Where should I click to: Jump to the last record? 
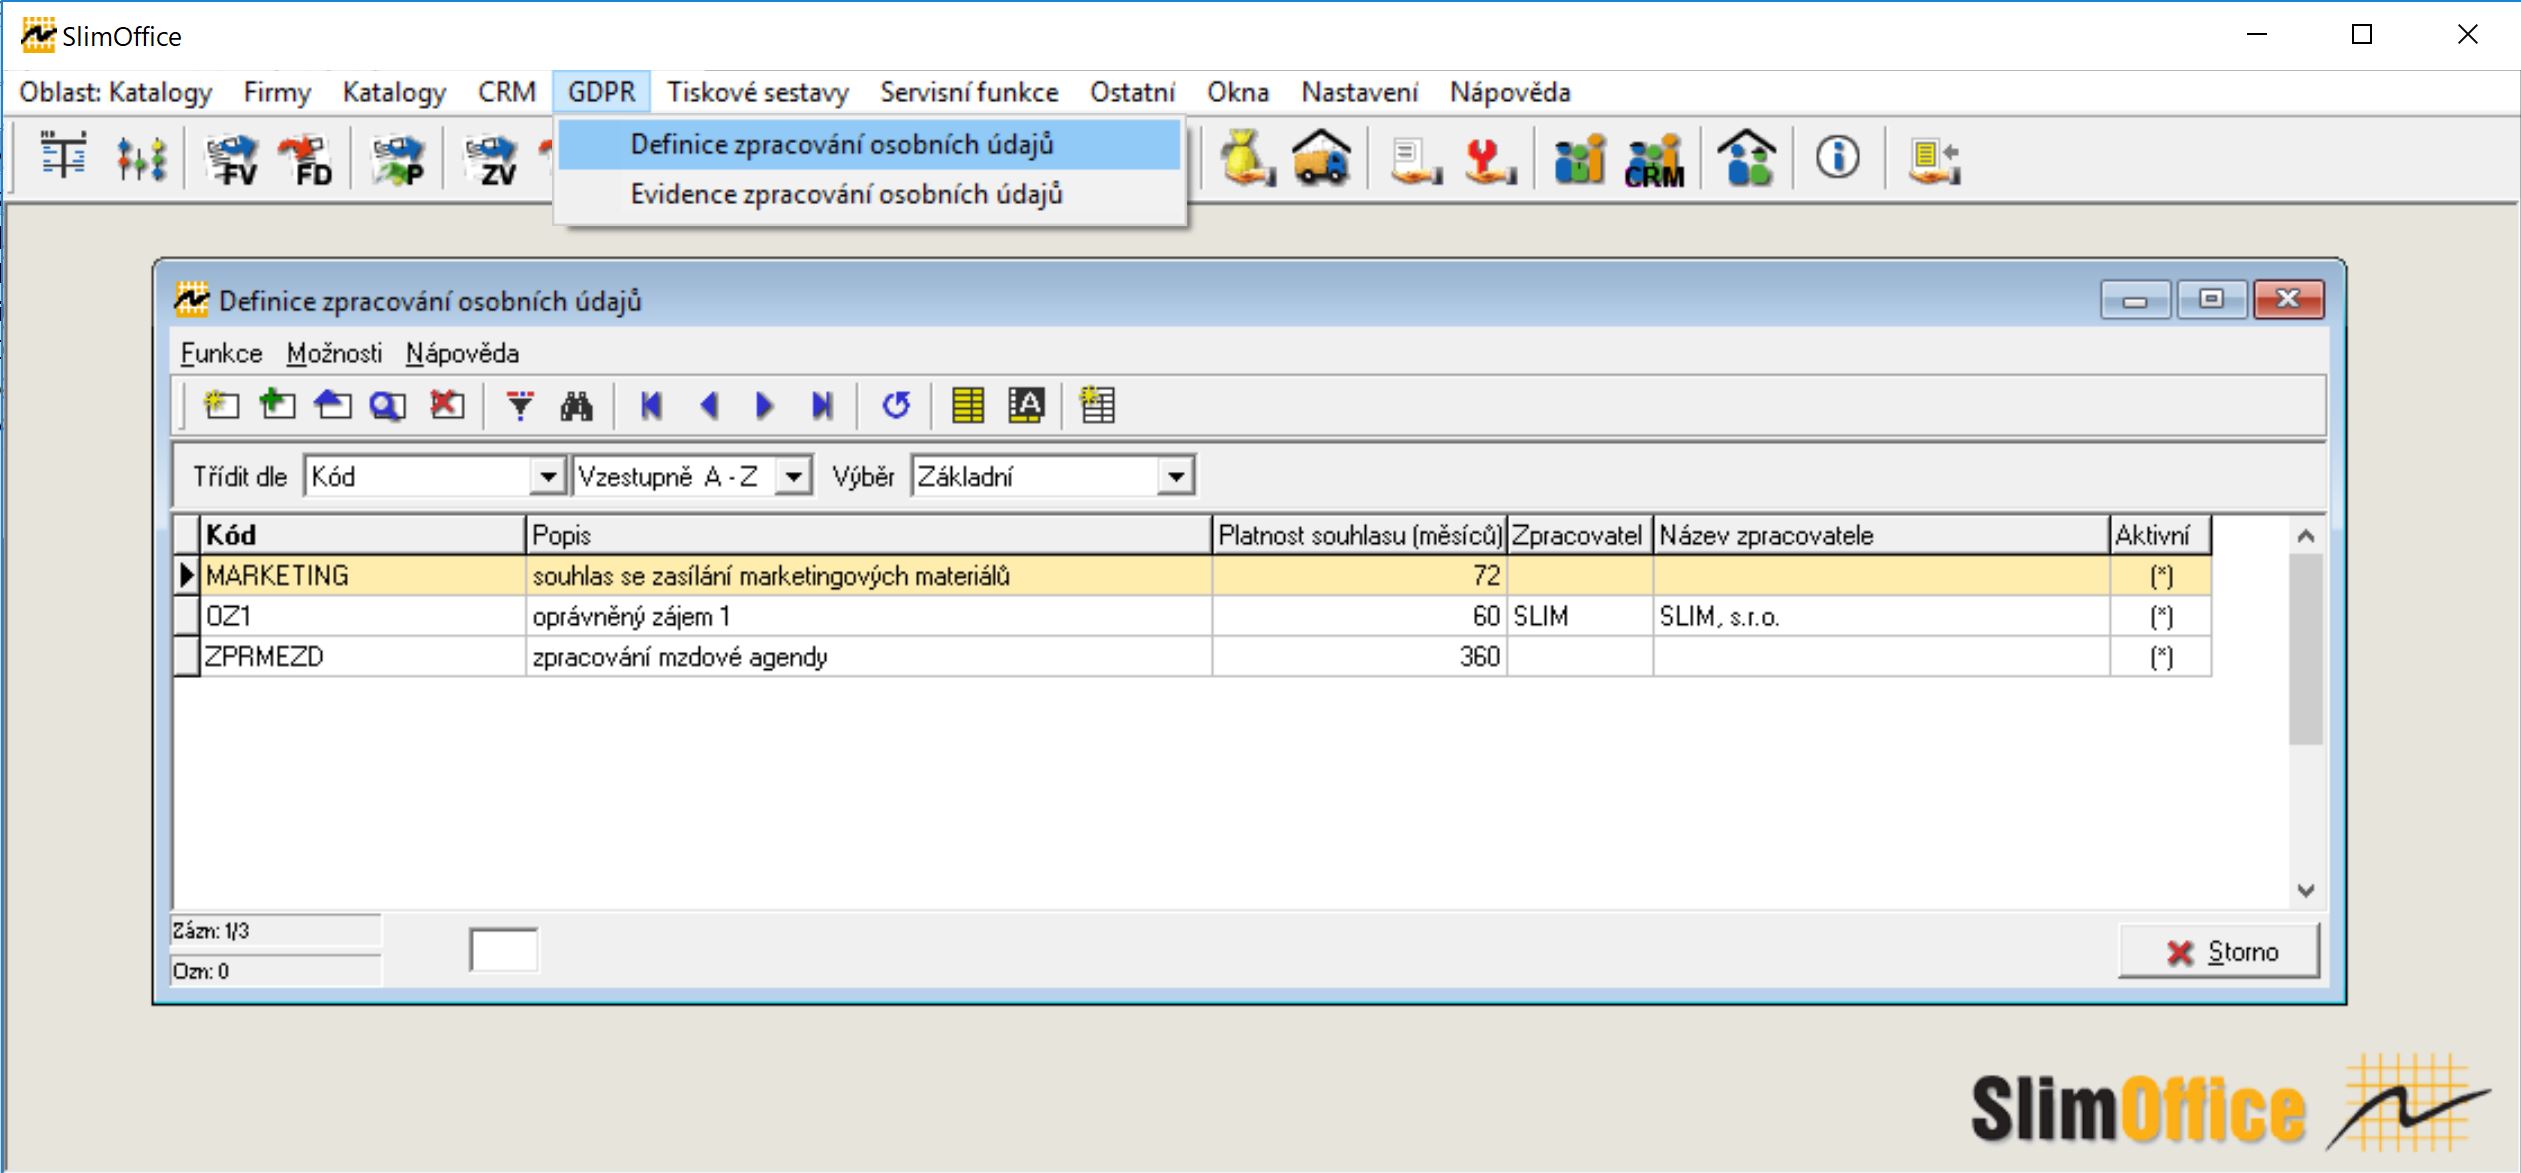click(x=822, y=405)
